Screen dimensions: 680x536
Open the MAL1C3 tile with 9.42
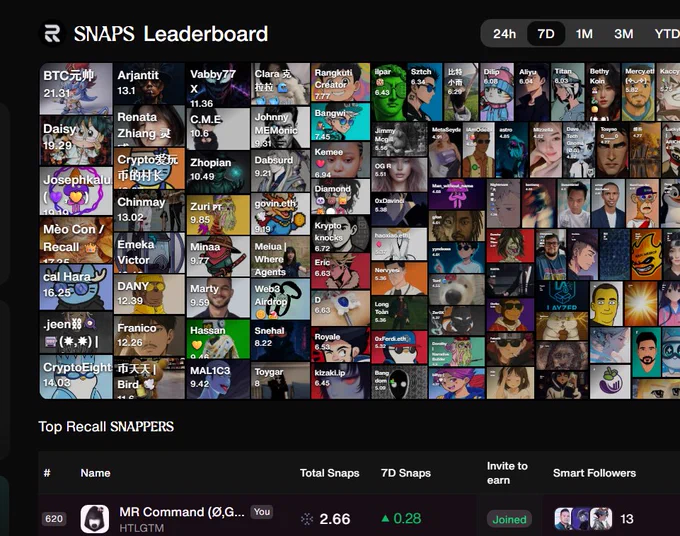218,379
